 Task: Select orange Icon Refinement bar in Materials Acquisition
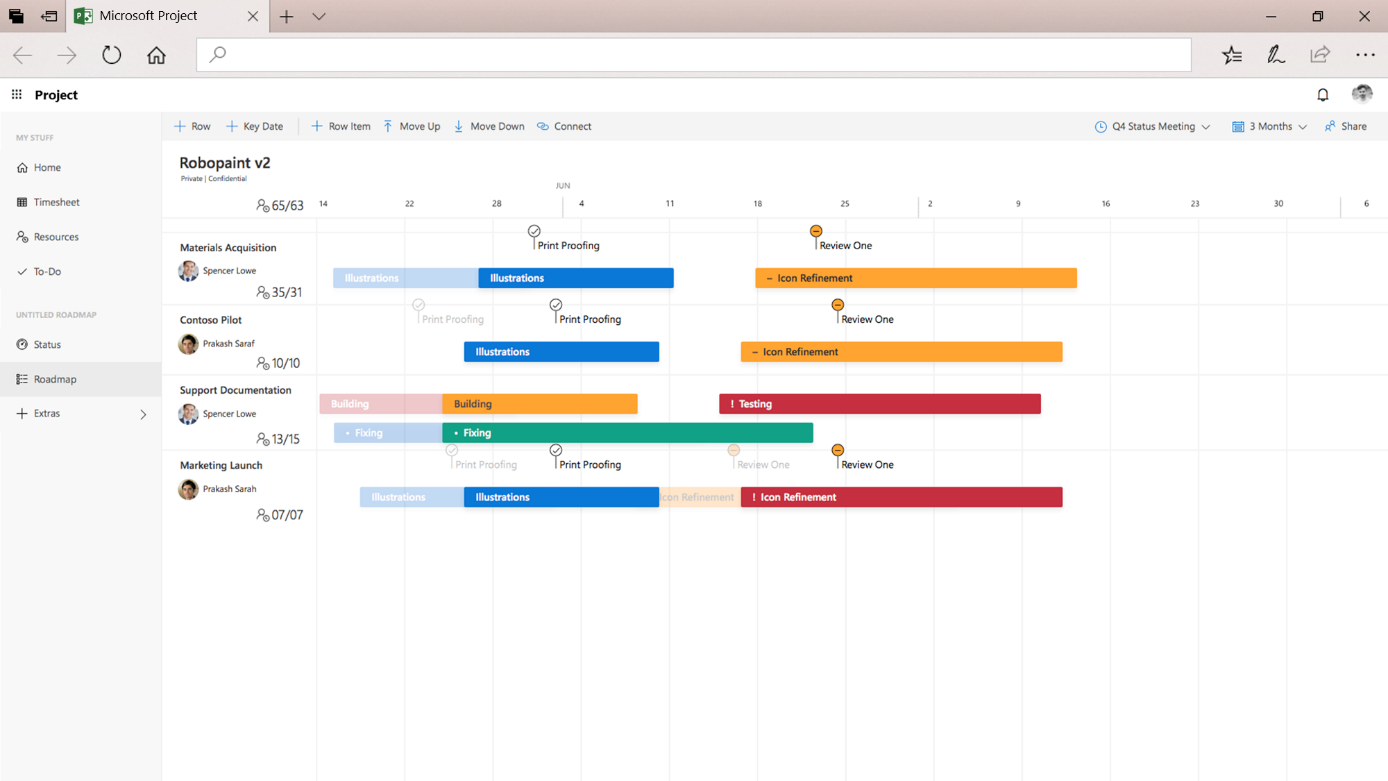(x=916, y=278)
